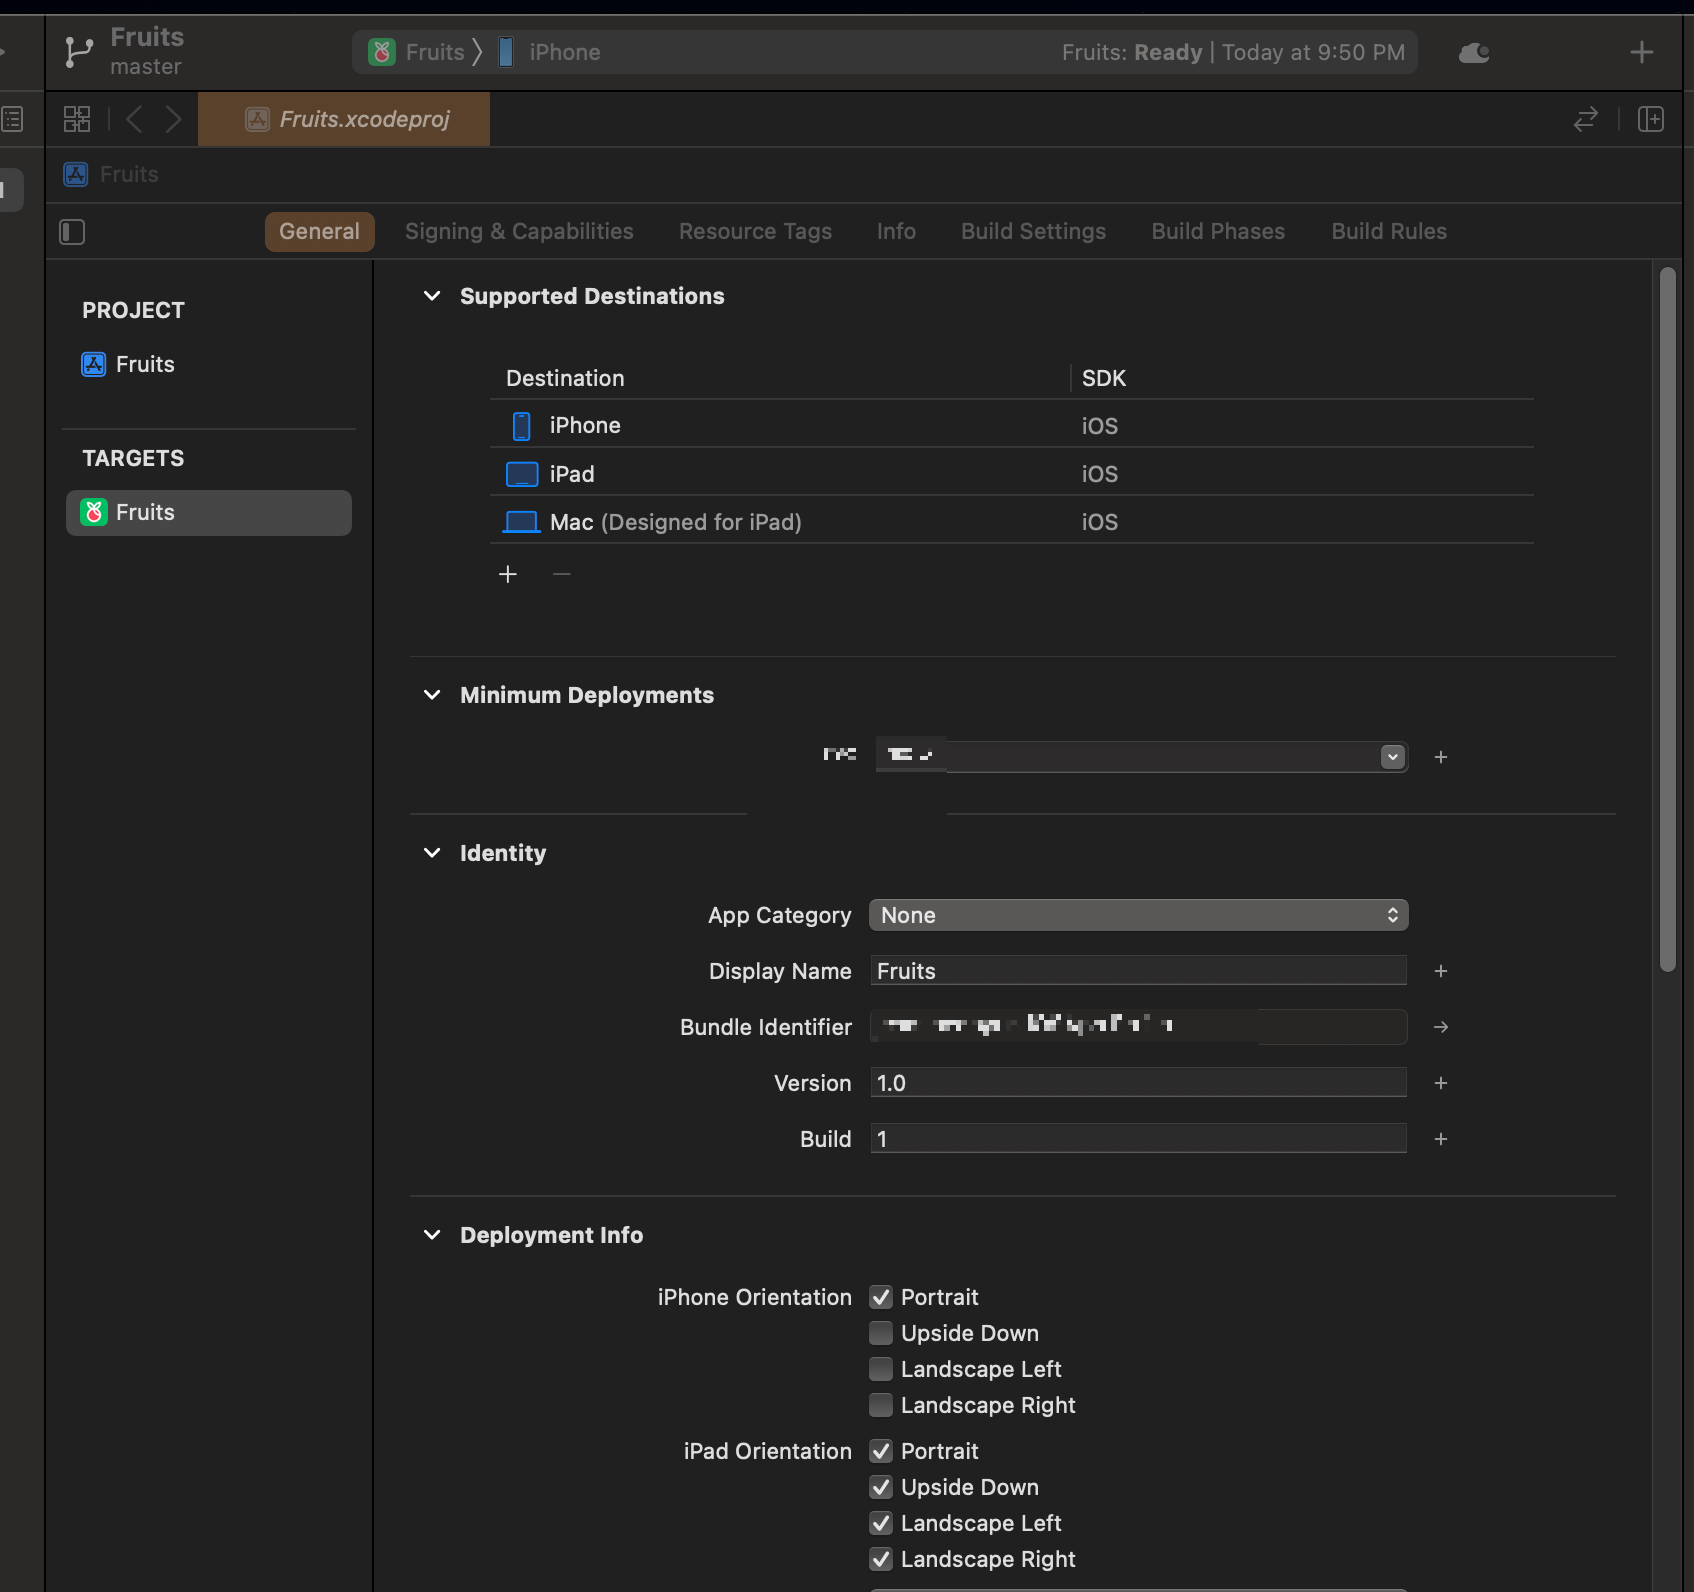The image size is (1694, 1592).
Task: Click the plus beside the Version field
Action: tap(1441, 1083)
